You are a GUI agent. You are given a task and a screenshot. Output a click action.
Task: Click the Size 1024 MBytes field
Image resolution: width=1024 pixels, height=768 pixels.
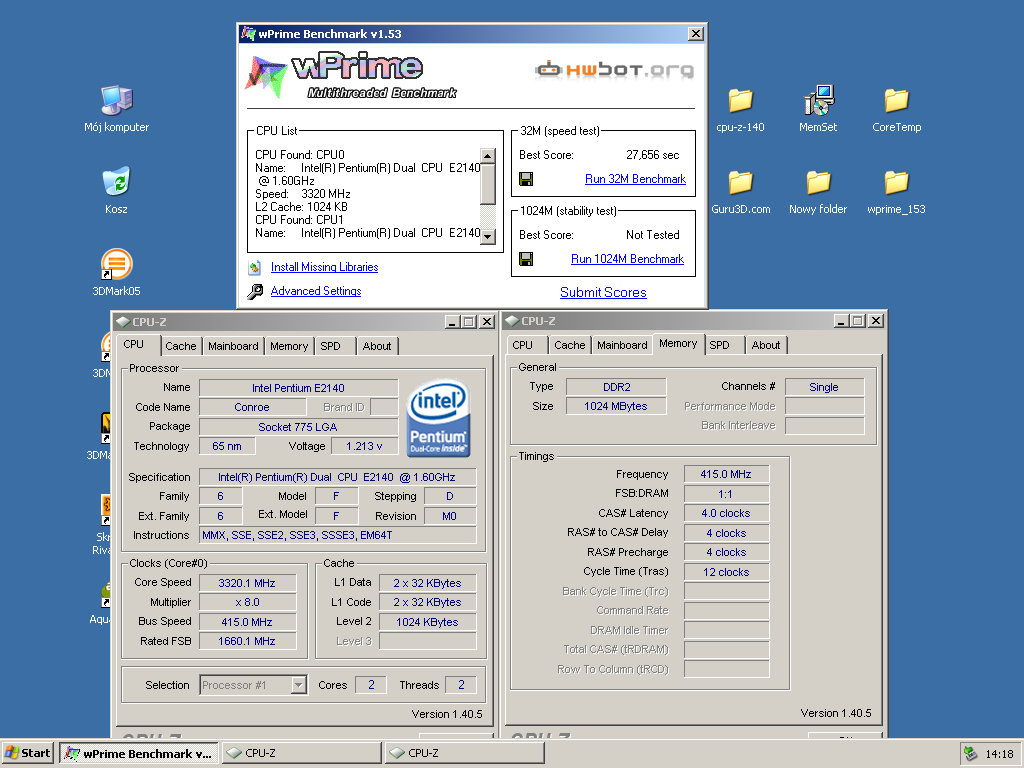point(616,406)
